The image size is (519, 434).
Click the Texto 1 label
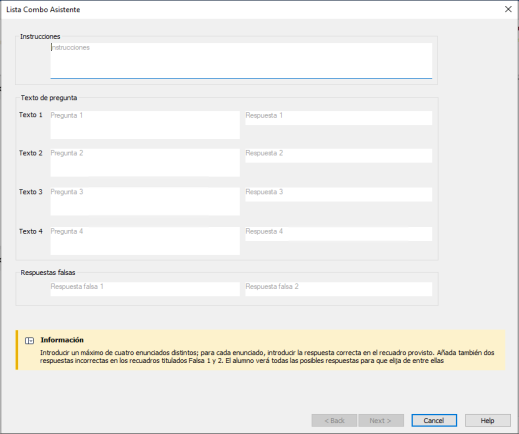click(31, 115)
